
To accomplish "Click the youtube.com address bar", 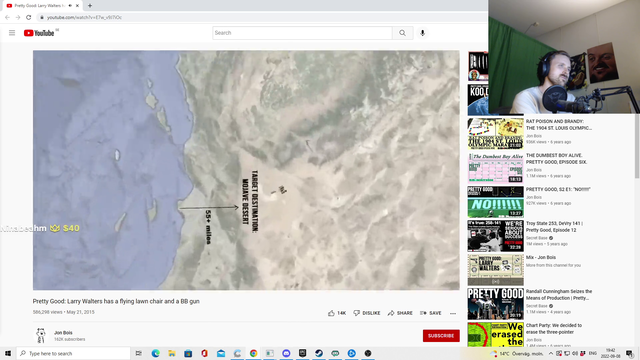I will click(x=261, y=17).
